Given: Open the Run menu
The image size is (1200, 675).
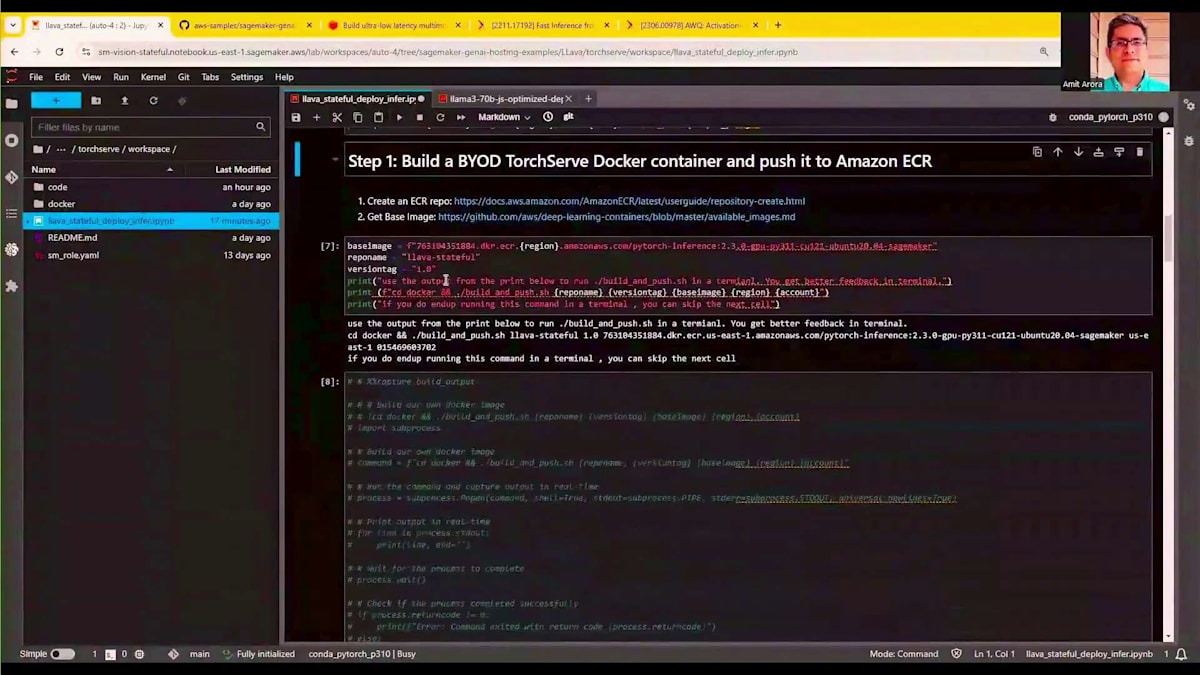Looking at the screenshot, I should tap(121, 77).
